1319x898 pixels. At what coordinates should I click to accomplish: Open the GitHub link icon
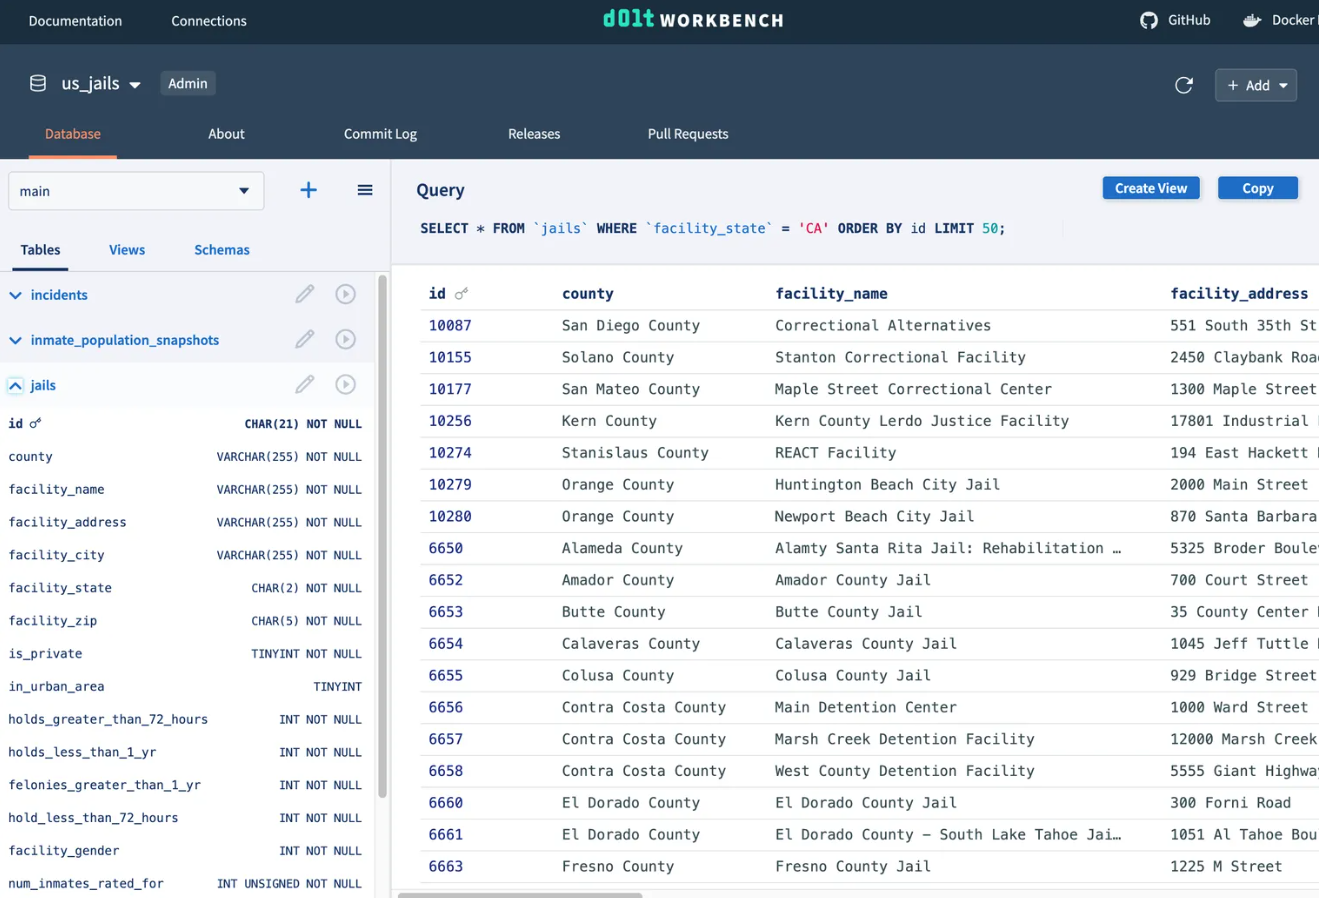coord(1149,20)
